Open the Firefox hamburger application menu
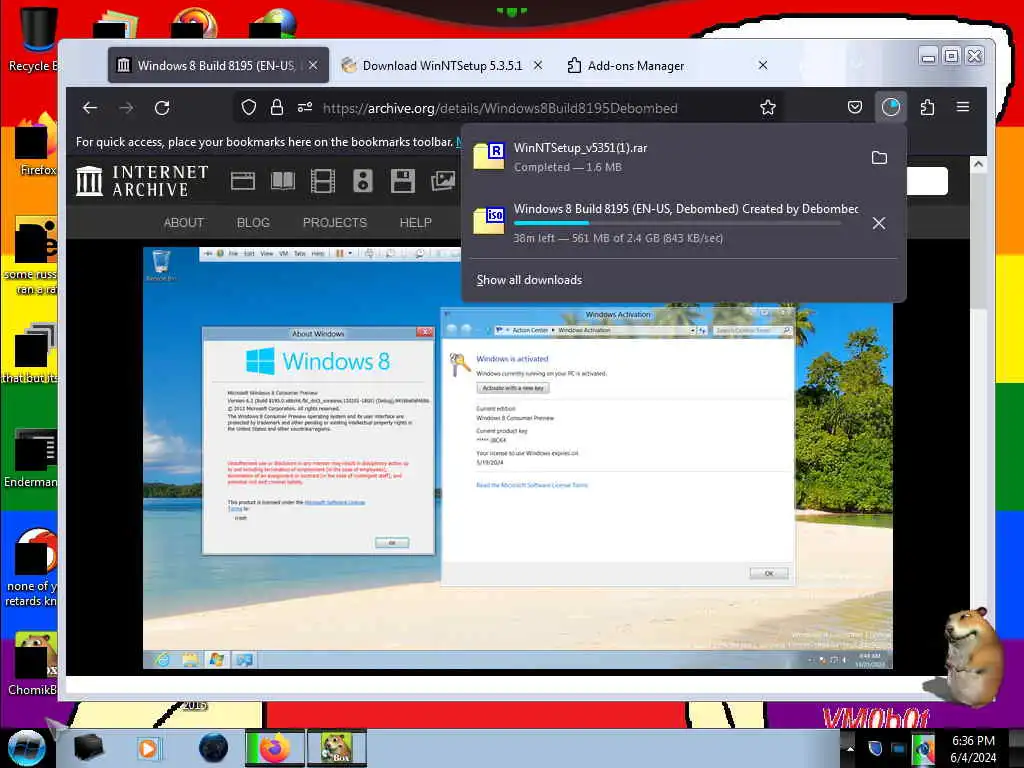1024x768 pixels. [x=963, y=107]
